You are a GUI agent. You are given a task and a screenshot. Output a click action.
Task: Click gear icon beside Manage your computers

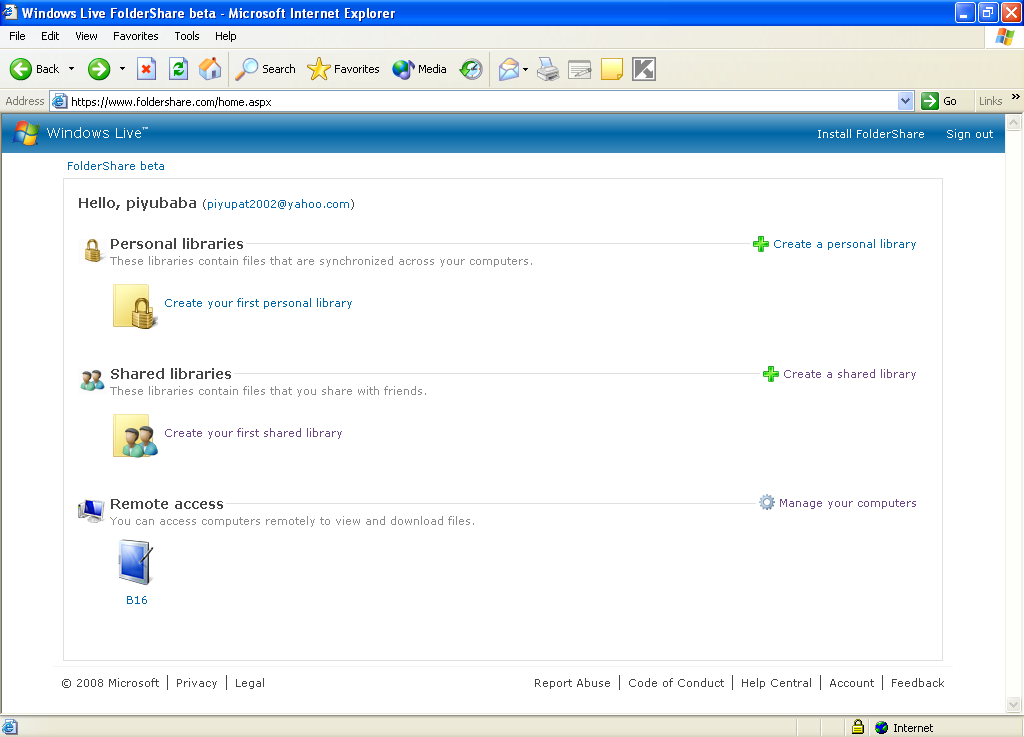(767, 503)
